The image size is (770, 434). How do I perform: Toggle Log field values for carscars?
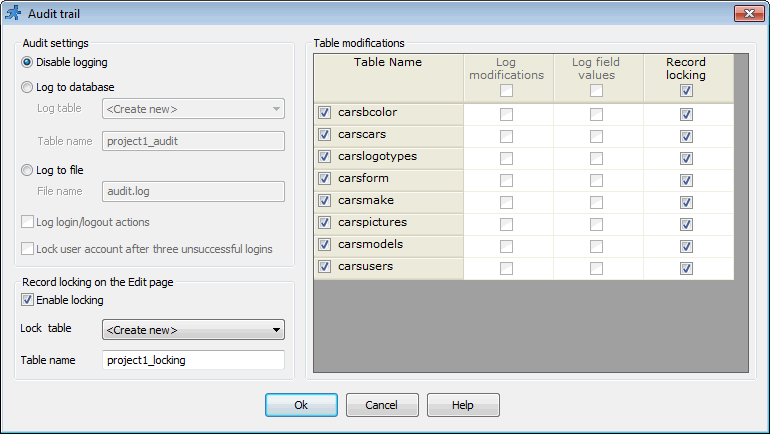596,136
